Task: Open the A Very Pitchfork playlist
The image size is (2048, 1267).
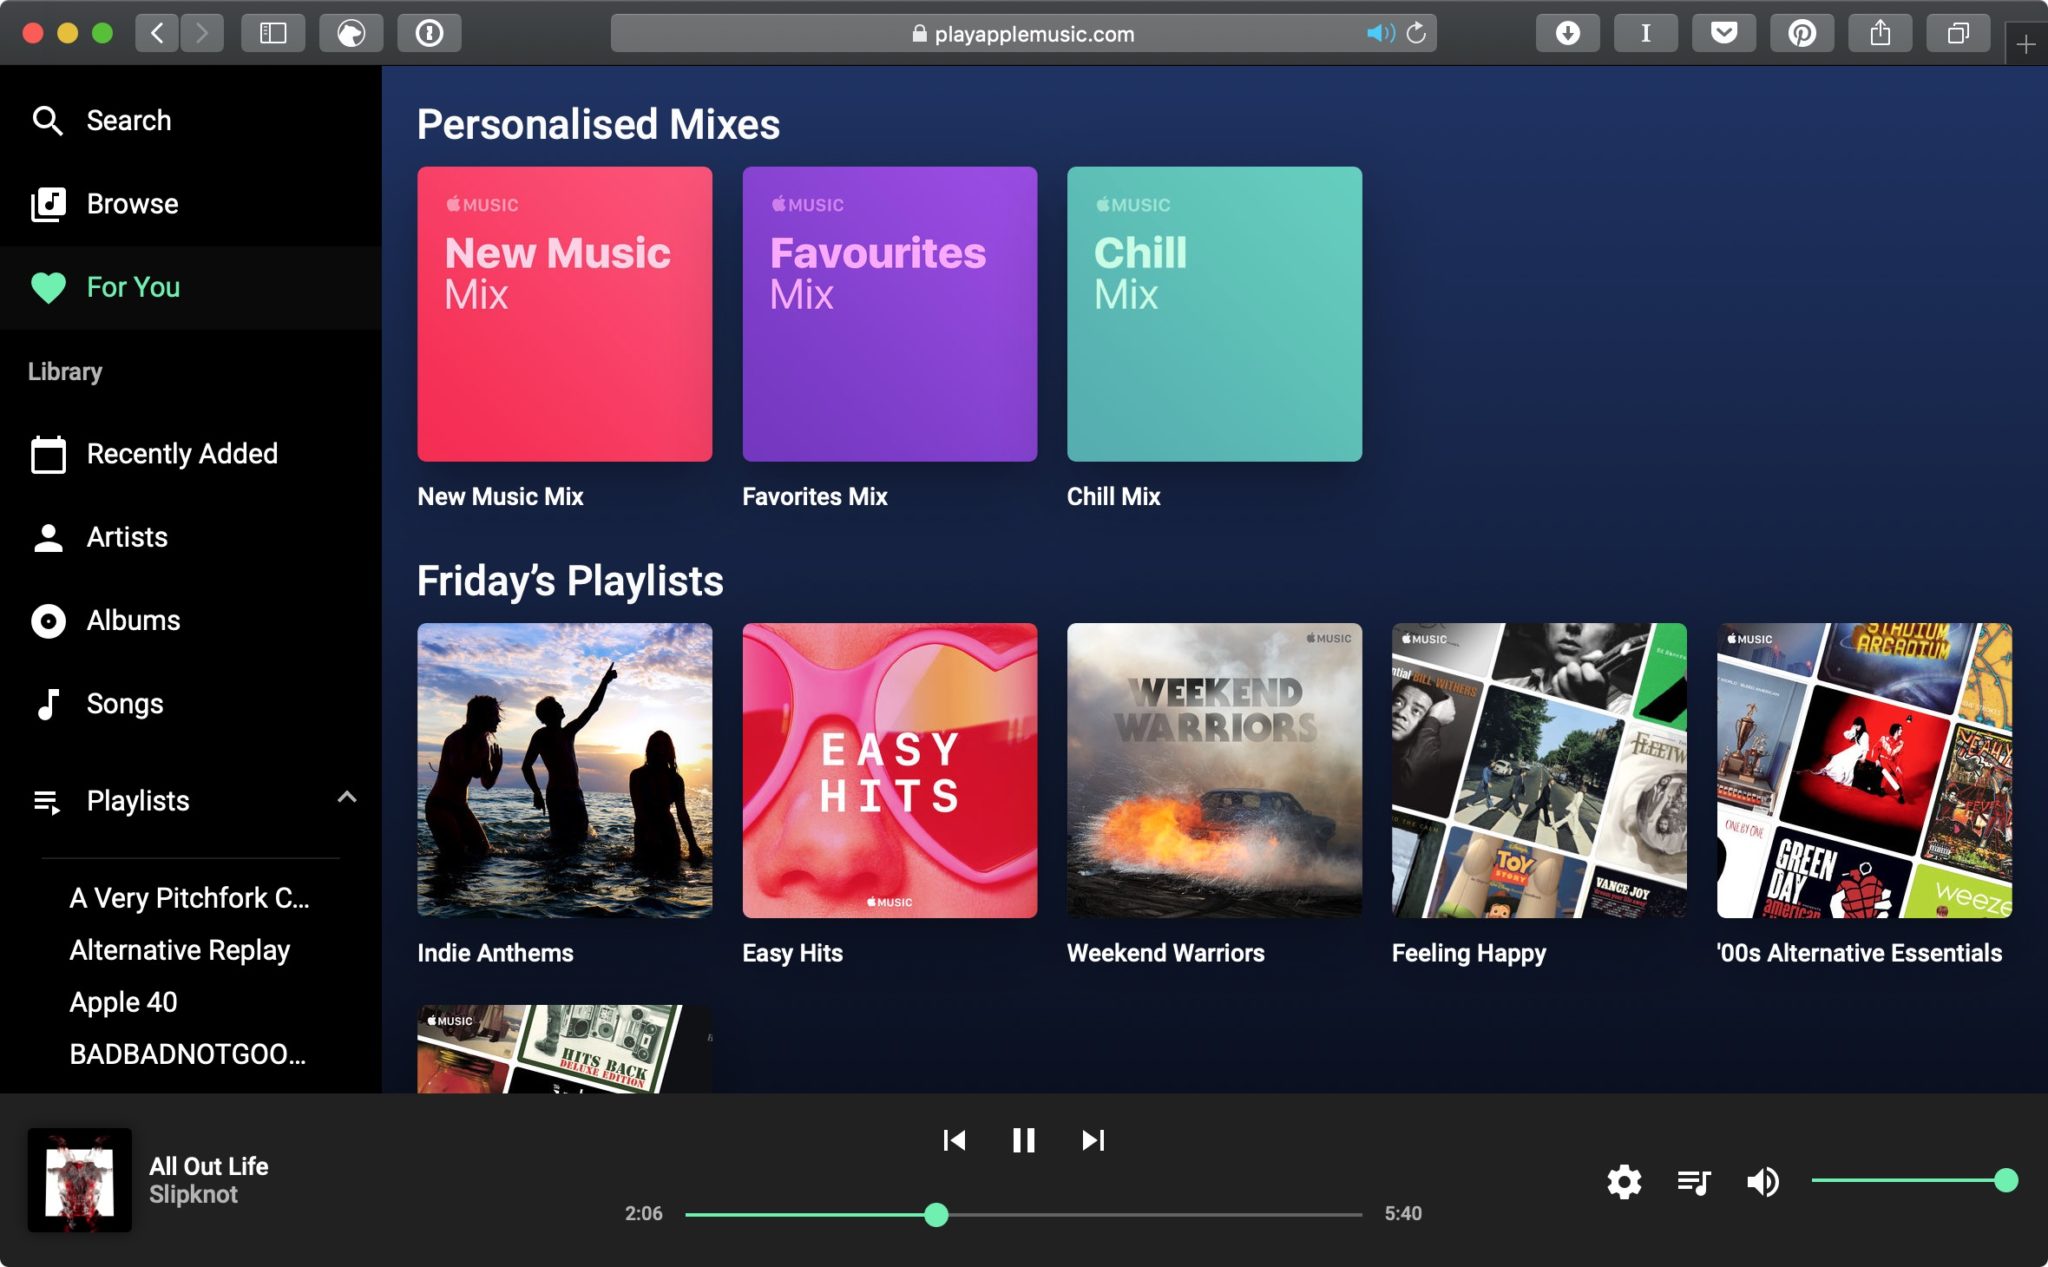Action: pos(189,898)
